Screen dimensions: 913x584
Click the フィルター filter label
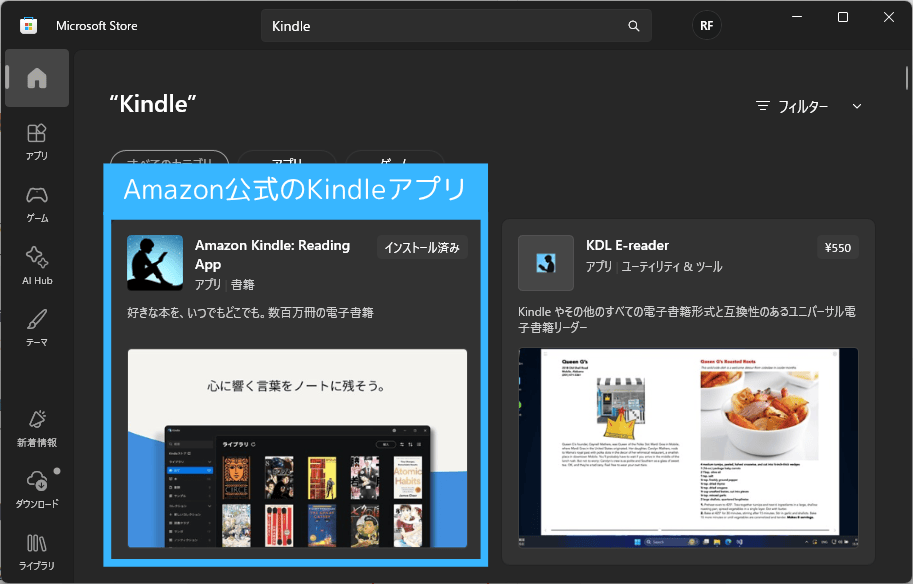click(x=802, y=107)
